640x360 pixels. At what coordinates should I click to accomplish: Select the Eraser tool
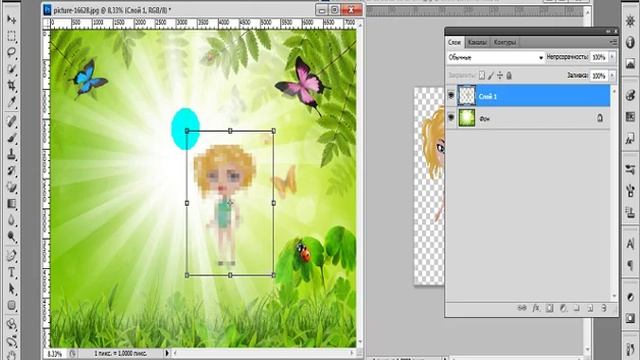tap(11, 187)
